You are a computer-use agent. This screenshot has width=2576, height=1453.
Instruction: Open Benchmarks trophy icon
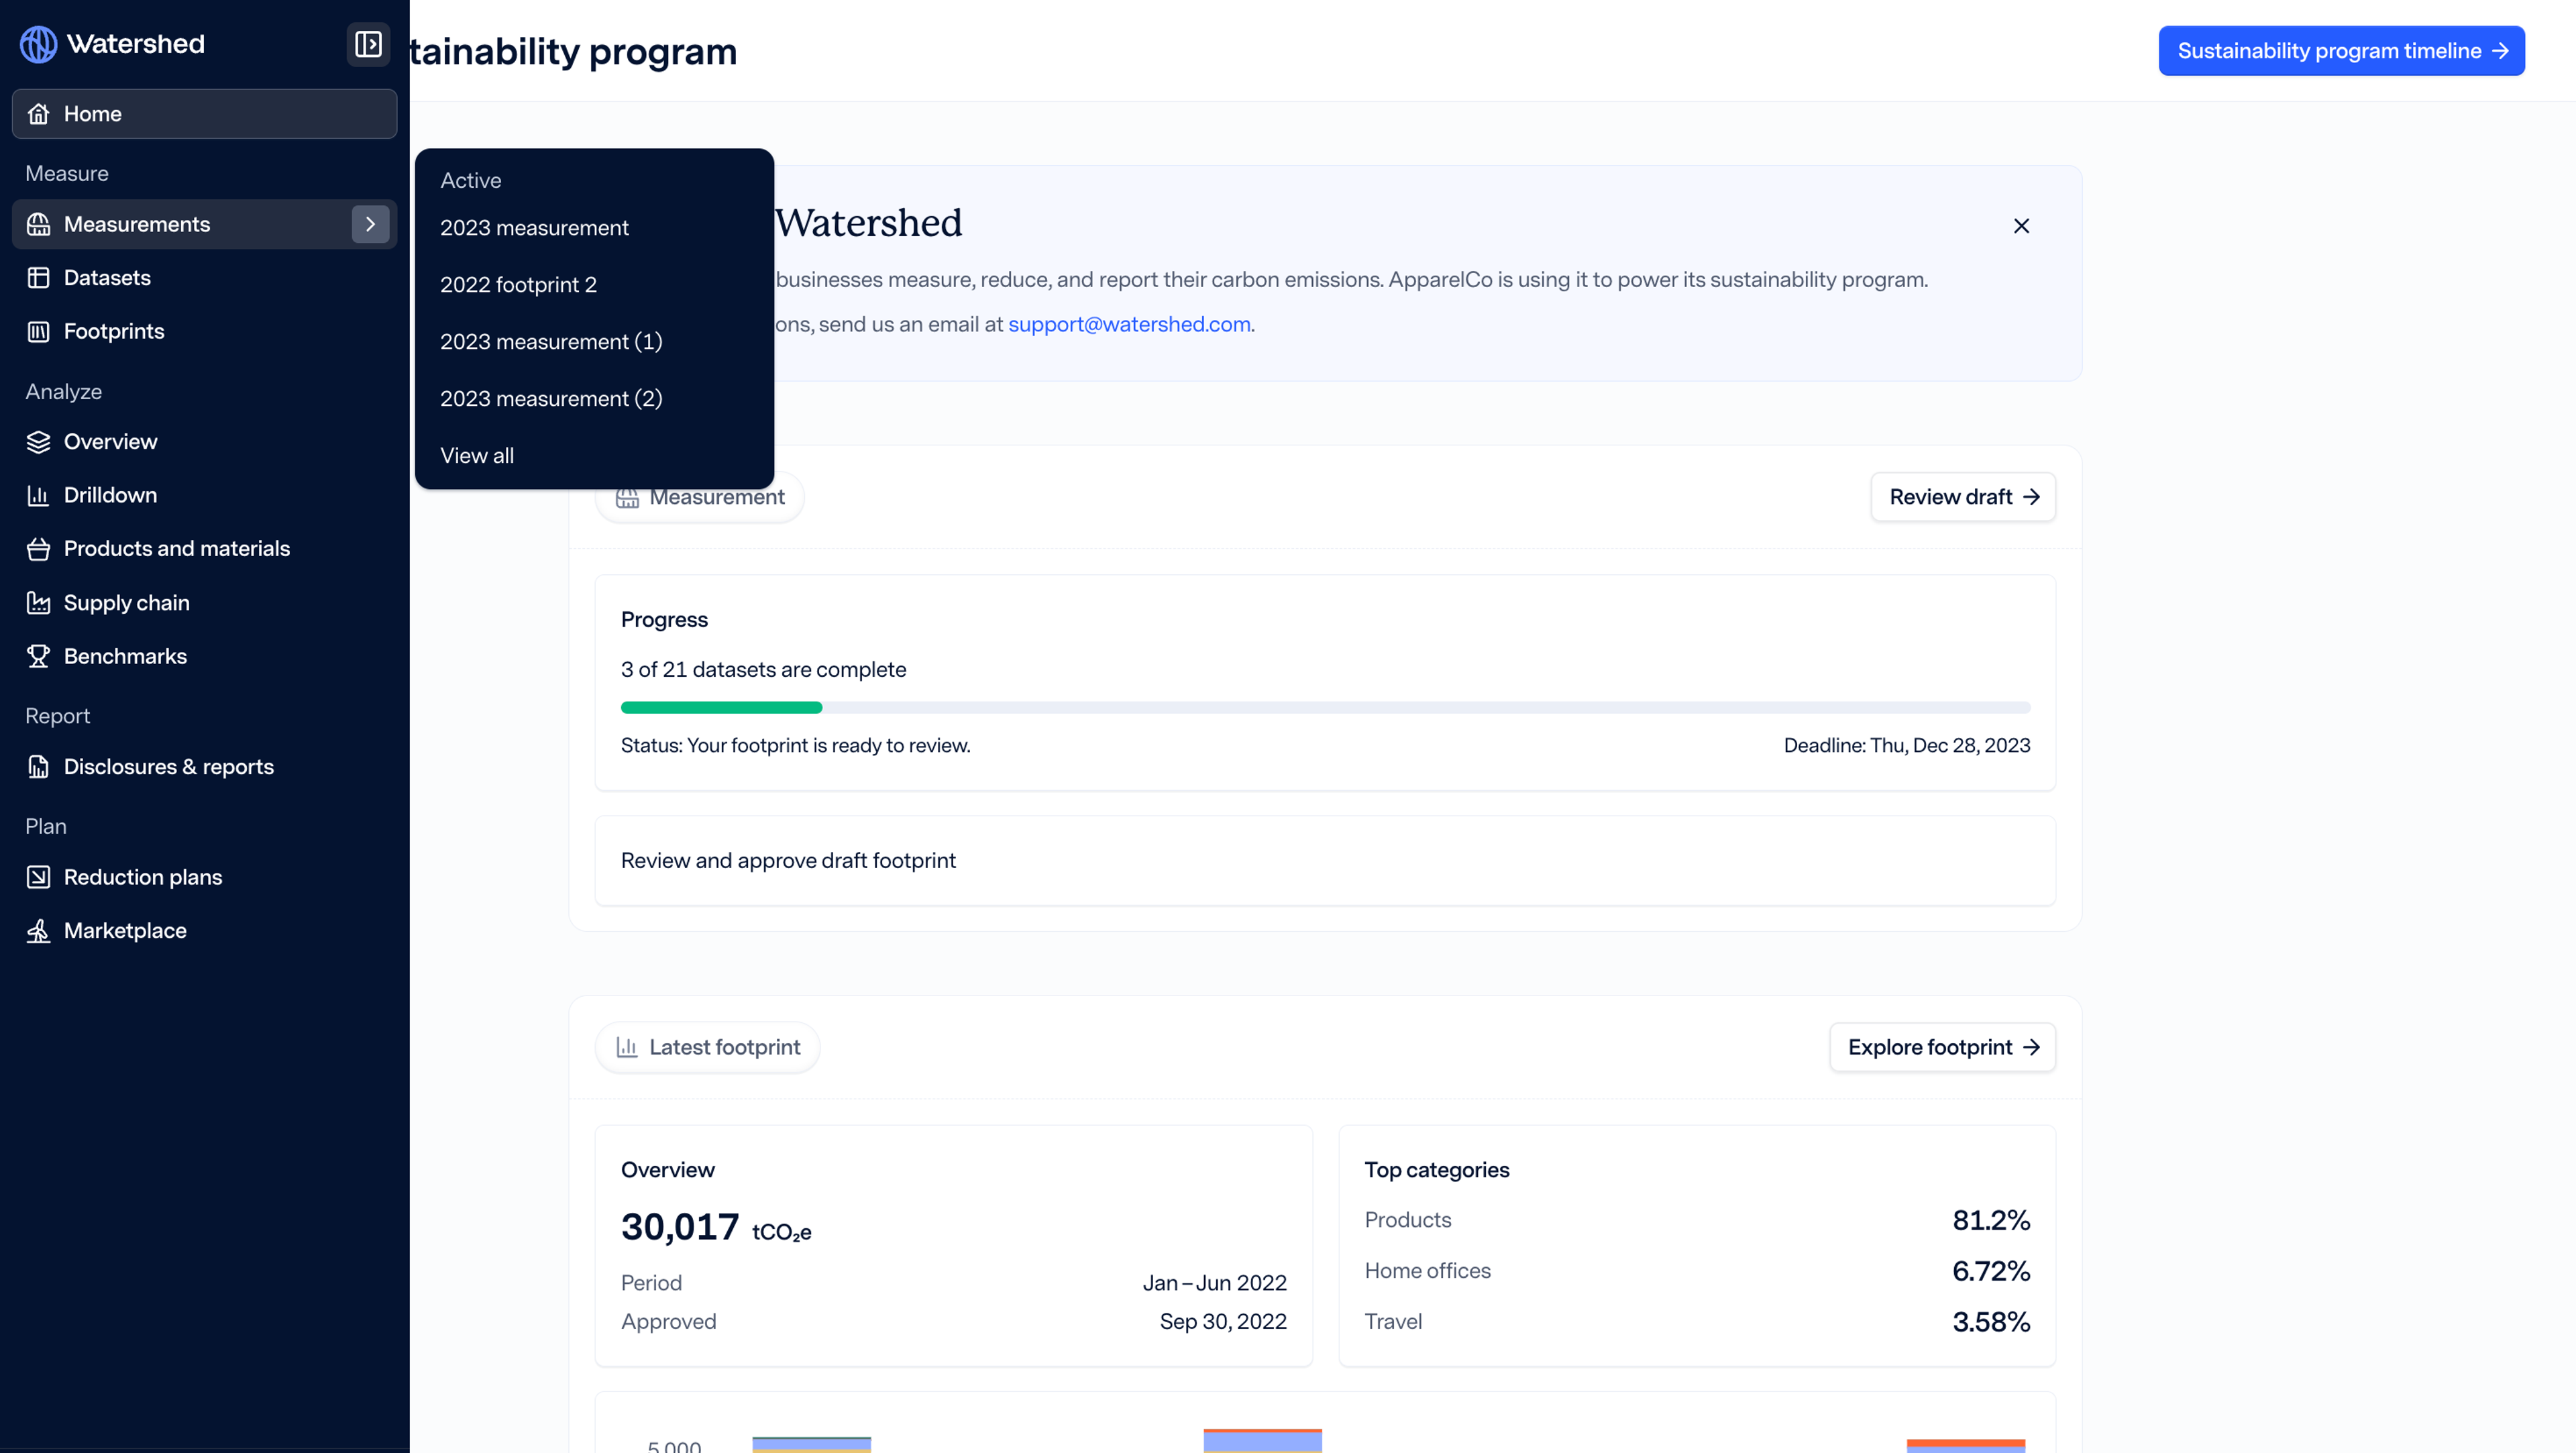tap(38, 656)
